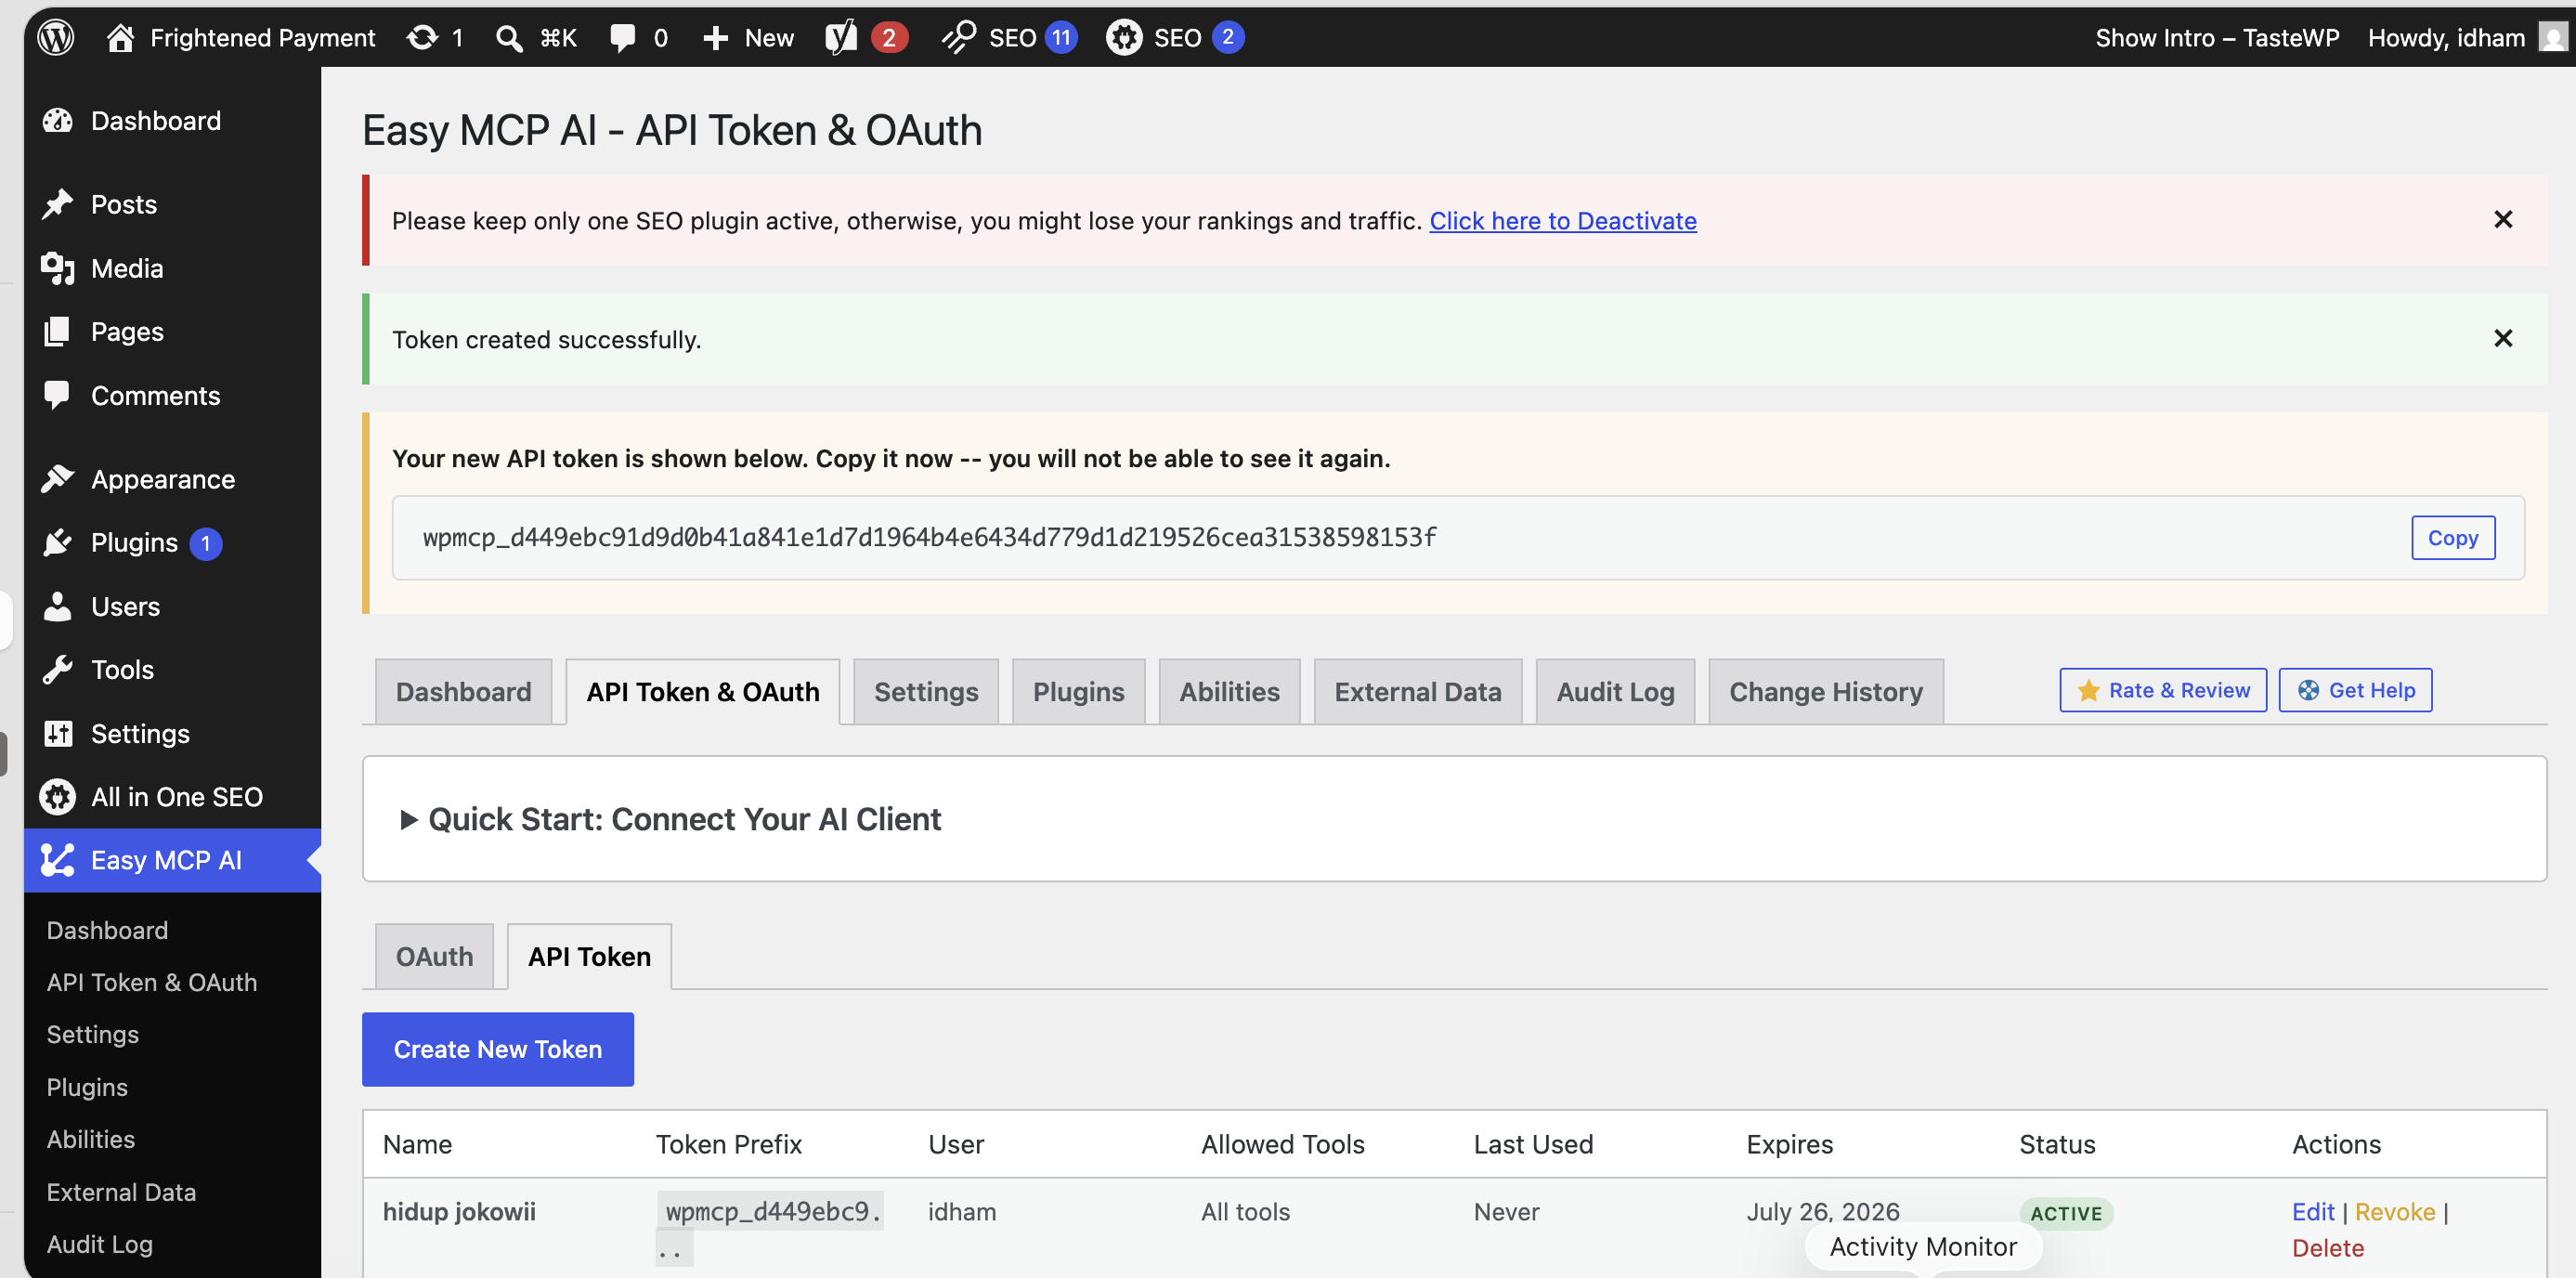Click the ACTIVE status badge
The width and height of the screenshot is (2576, 1278).
click(2066, 1213)
